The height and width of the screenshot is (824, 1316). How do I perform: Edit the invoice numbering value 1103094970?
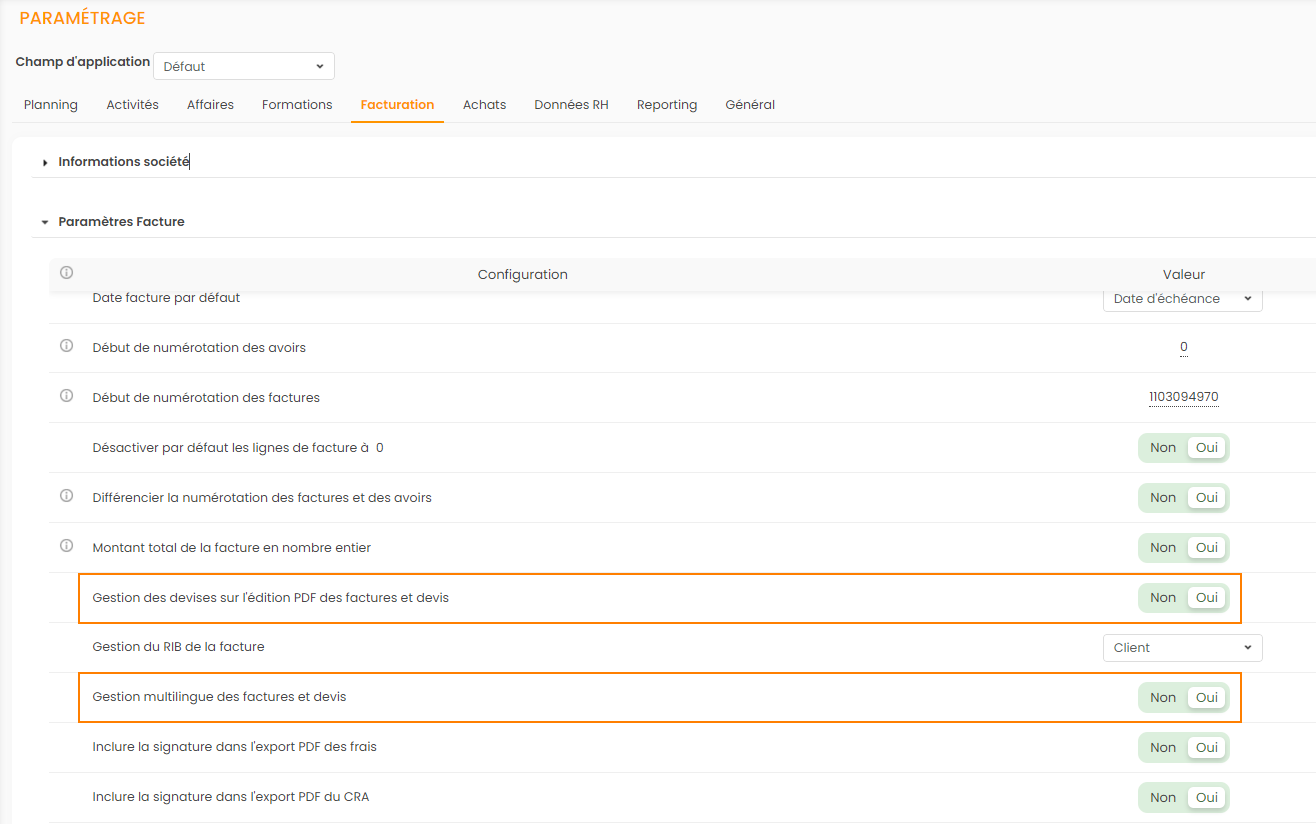point(1183,397)
